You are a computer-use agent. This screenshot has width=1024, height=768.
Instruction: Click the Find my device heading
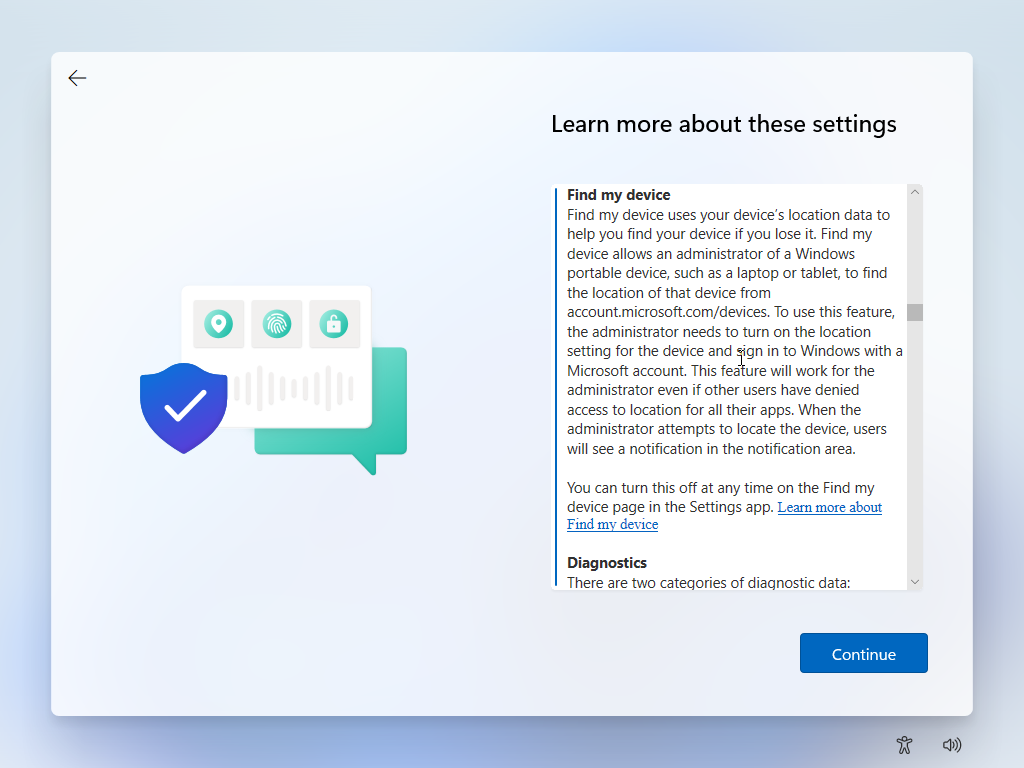(x=618, y=195)
